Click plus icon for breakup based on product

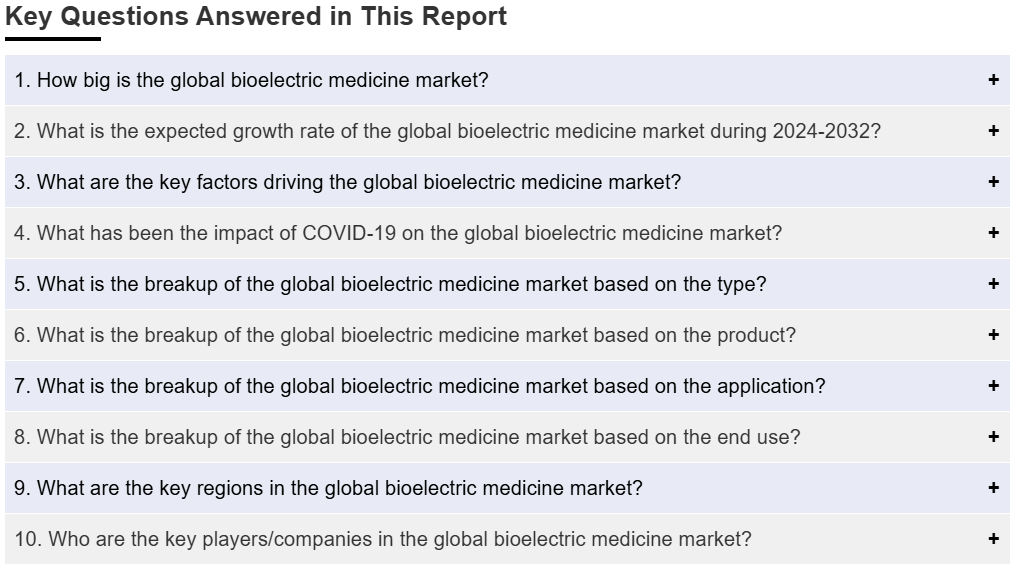[x=994, y=335]
